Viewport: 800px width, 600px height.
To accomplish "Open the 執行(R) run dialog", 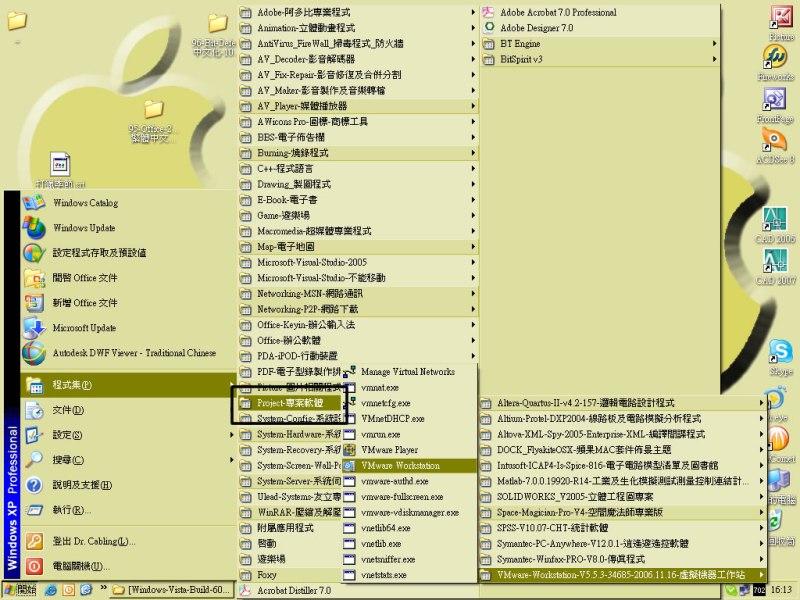I will 128,510.
